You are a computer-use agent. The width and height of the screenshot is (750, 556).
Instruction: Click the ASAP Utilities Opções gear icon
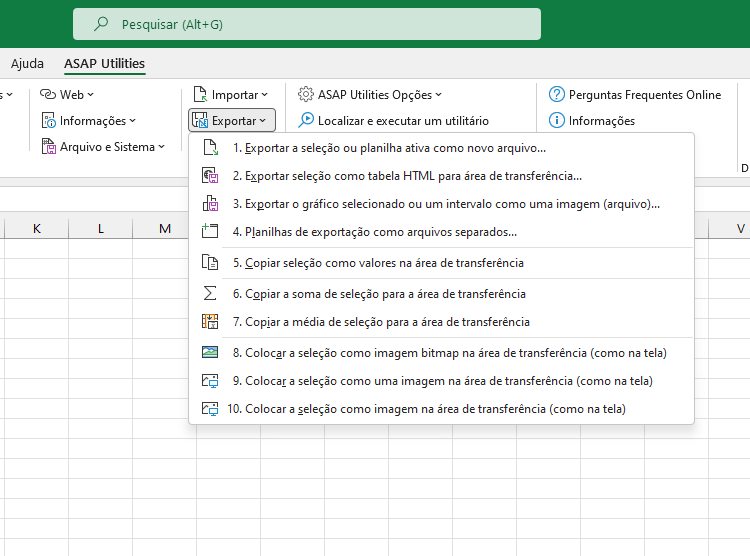click(x=306, y=94)
